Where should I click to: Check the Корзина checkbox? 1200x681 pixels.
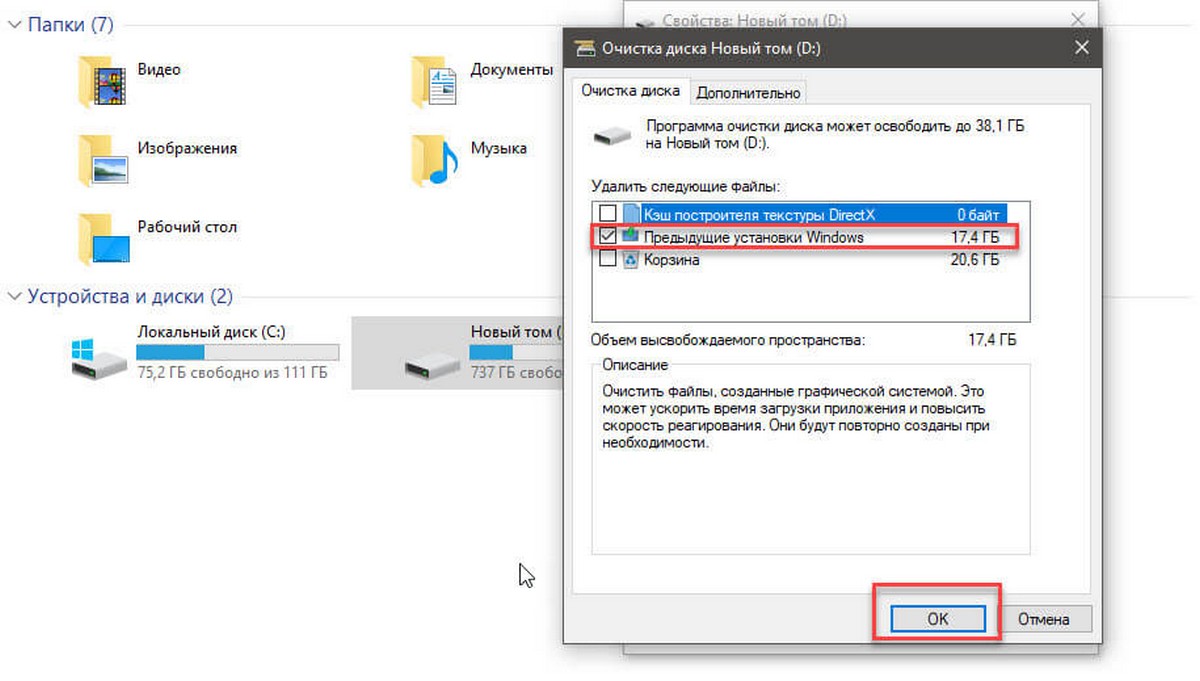(607, 259)
